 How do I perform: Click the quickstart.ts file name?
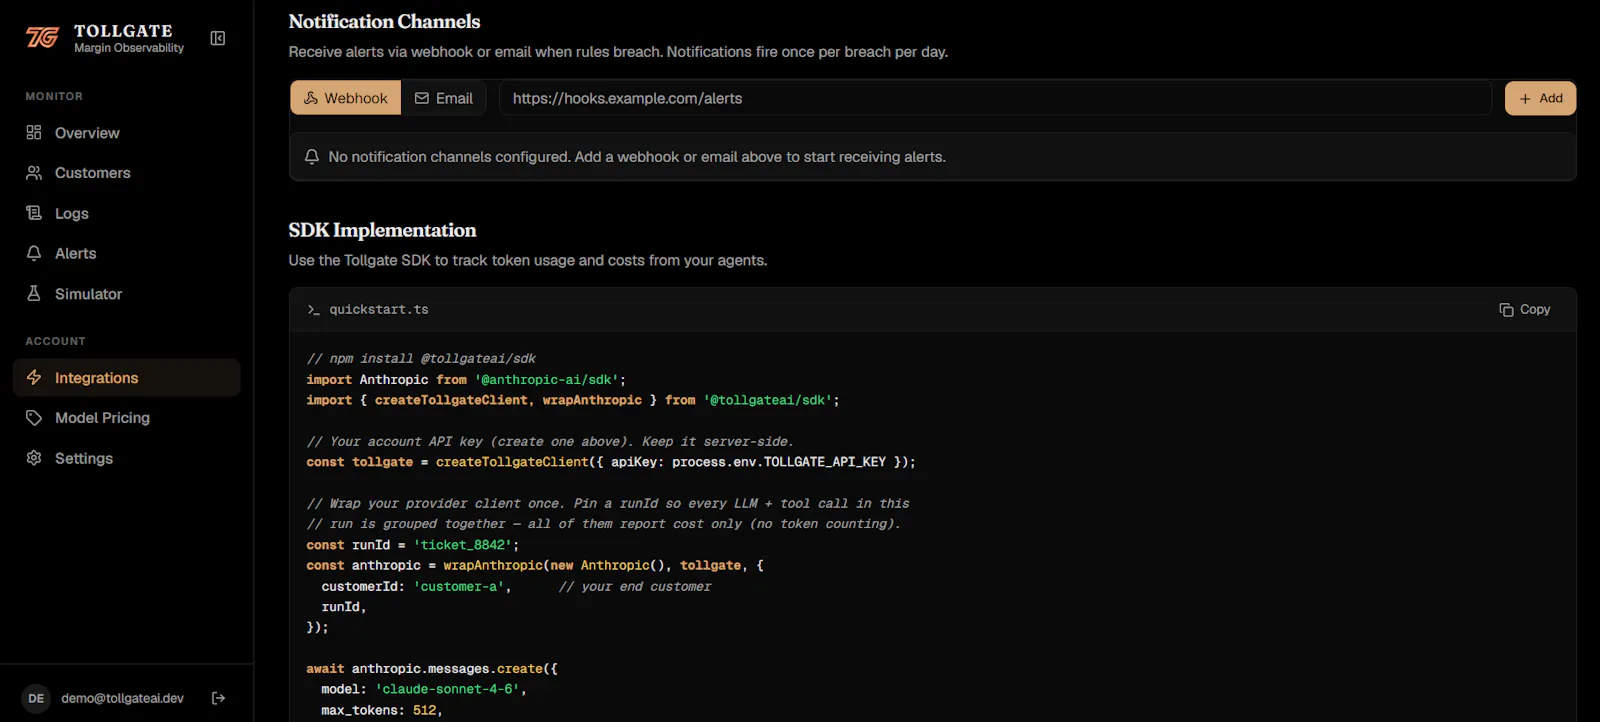(x=379, y=310)
